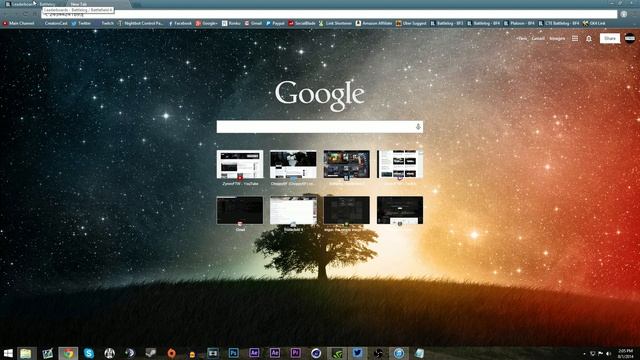The width and height of the screenshot is (640, 360).
Task: Click the Google search box
Action: coord(320,127)
